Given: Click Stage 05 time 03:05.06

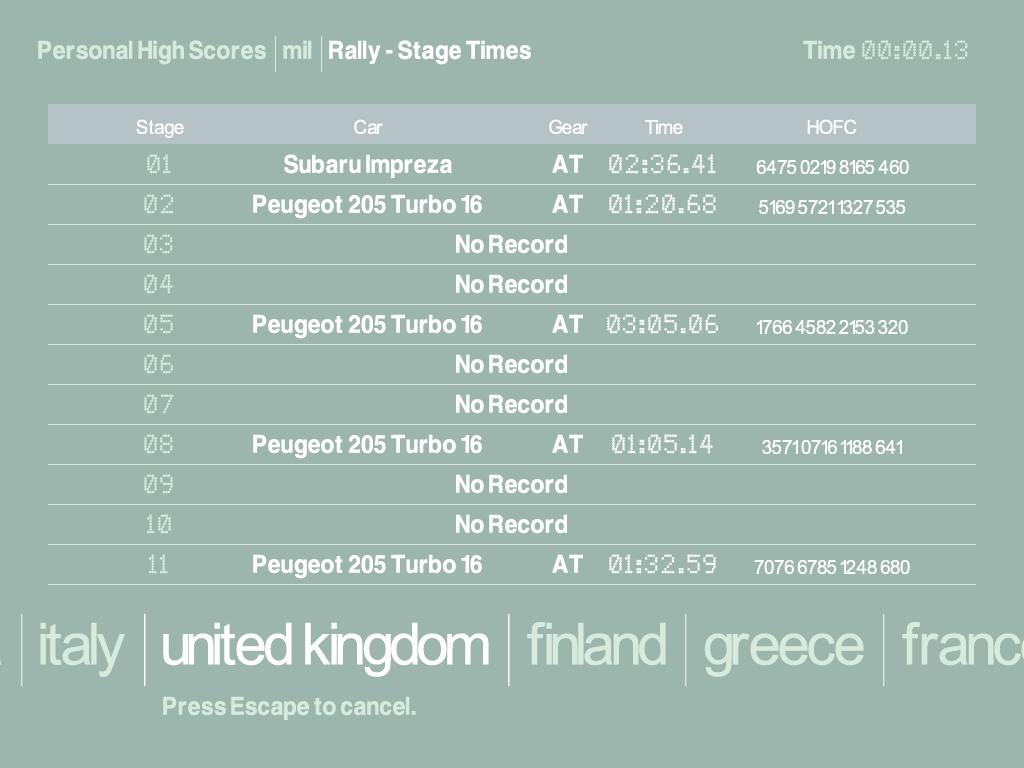Looking at the screenshot, I should point(662,325).
